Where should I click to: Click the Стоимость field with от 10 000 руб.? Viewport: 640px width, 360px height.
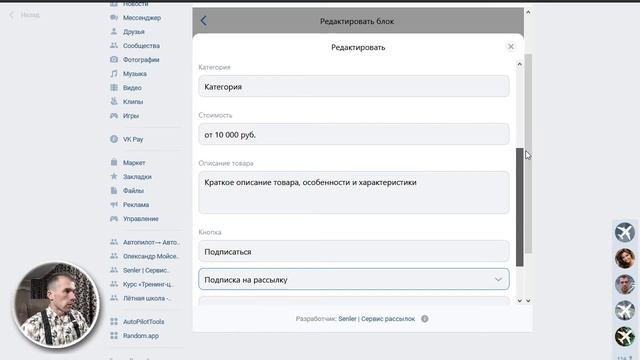pos(354,134)
